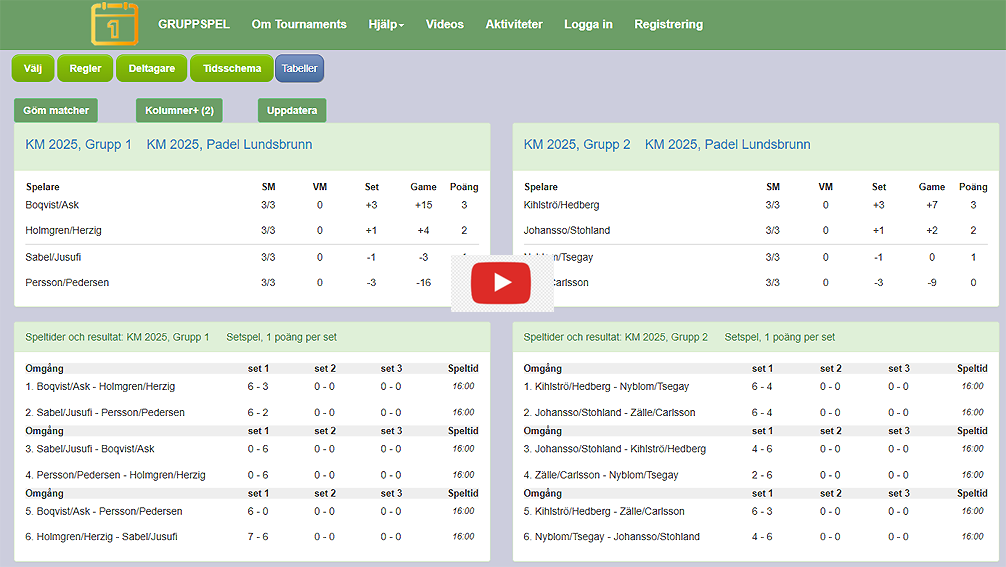Toggle match visibility with Göm matcher
1006x567 pixels.
pyautogui.click(x=56, y=110)
